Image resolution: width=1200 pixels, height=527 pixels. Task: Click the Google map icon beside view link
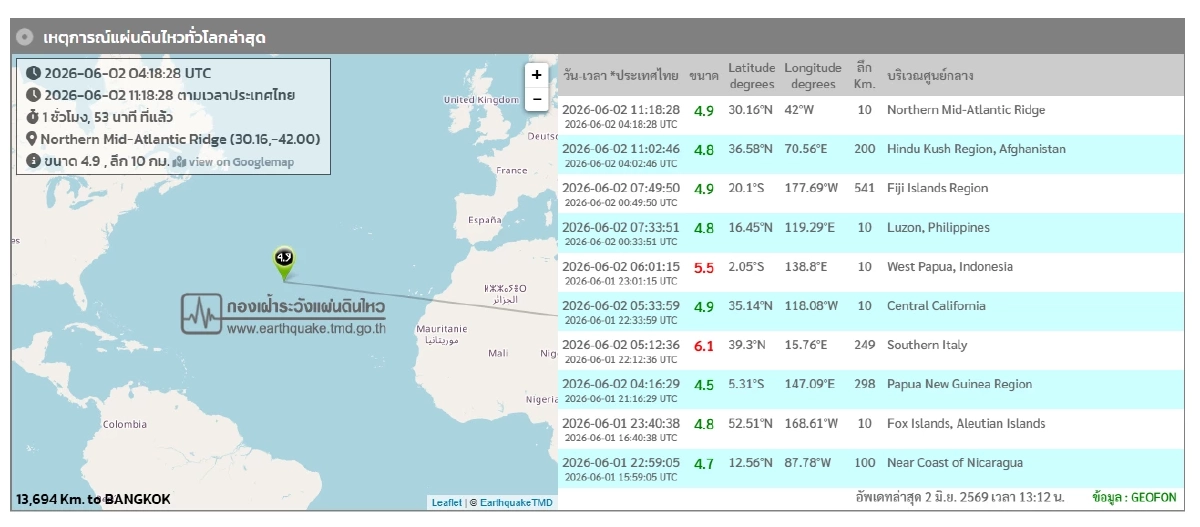point(179,161)
